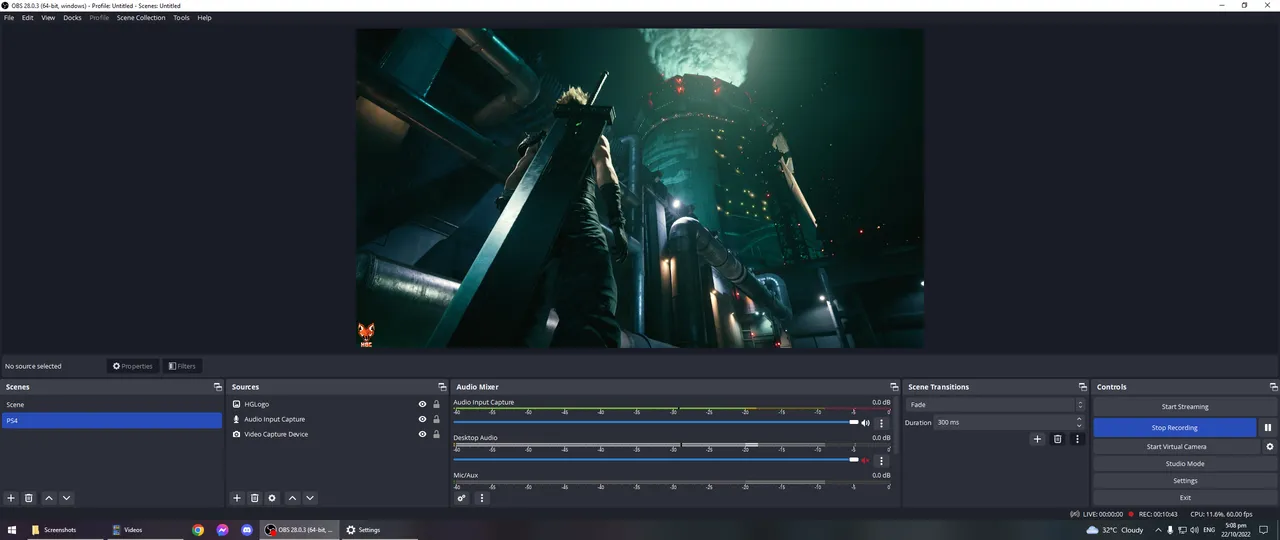This screenshot has height=540, width=1280.
Task: Pause the recording
Action: pos(1268,427)
